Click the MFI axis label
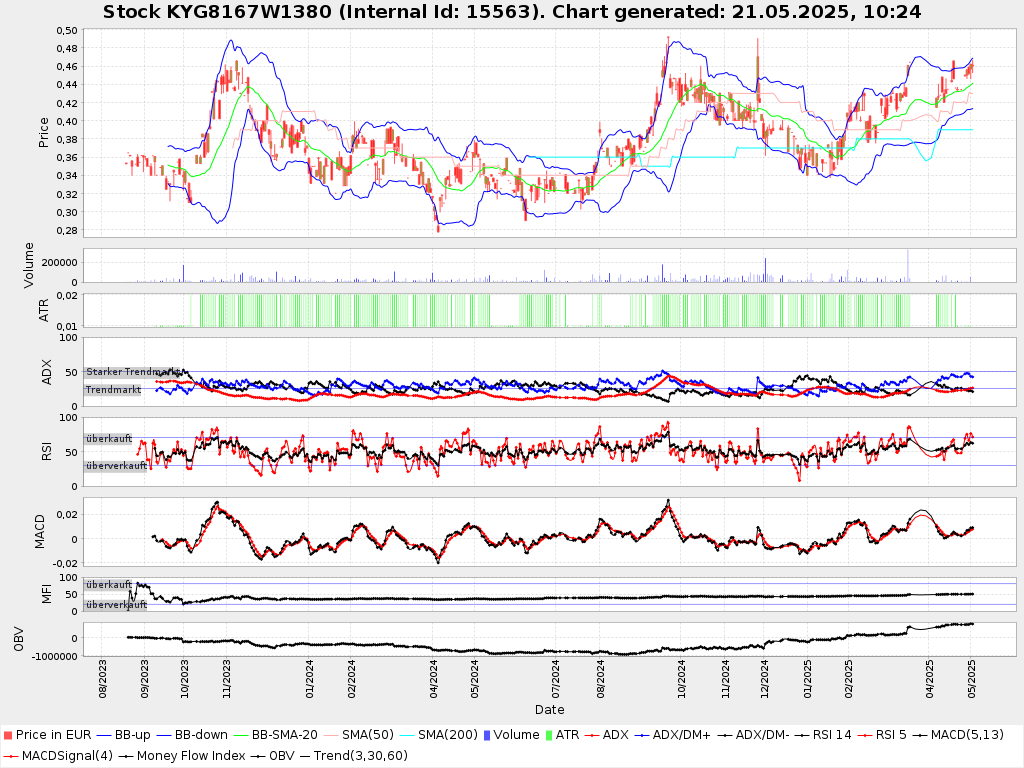The image size is (1024, 768). pyautogui.click(x=46, y=594)
